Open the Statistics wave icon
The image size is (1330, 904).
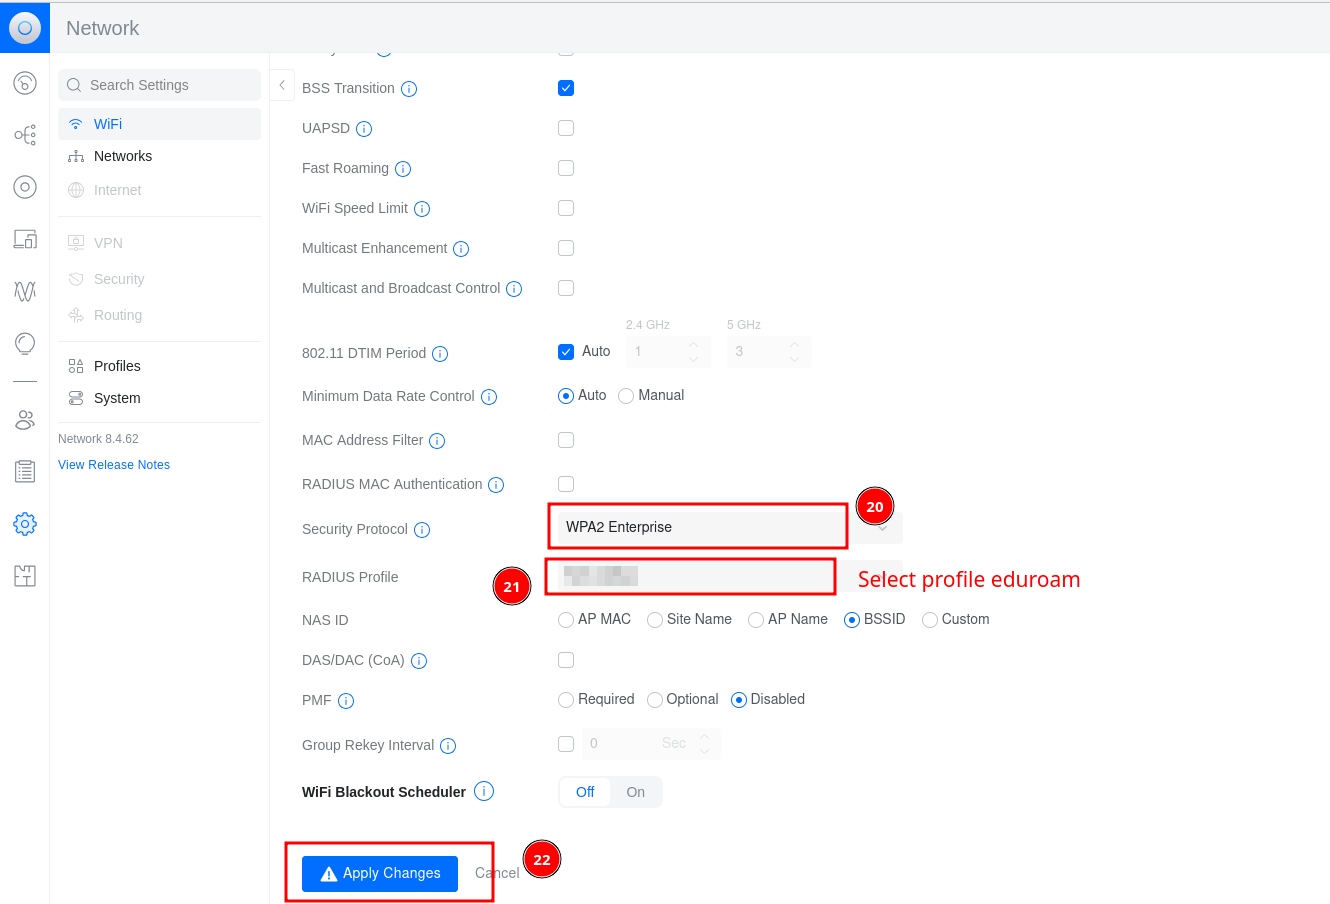tap(25, 291)
